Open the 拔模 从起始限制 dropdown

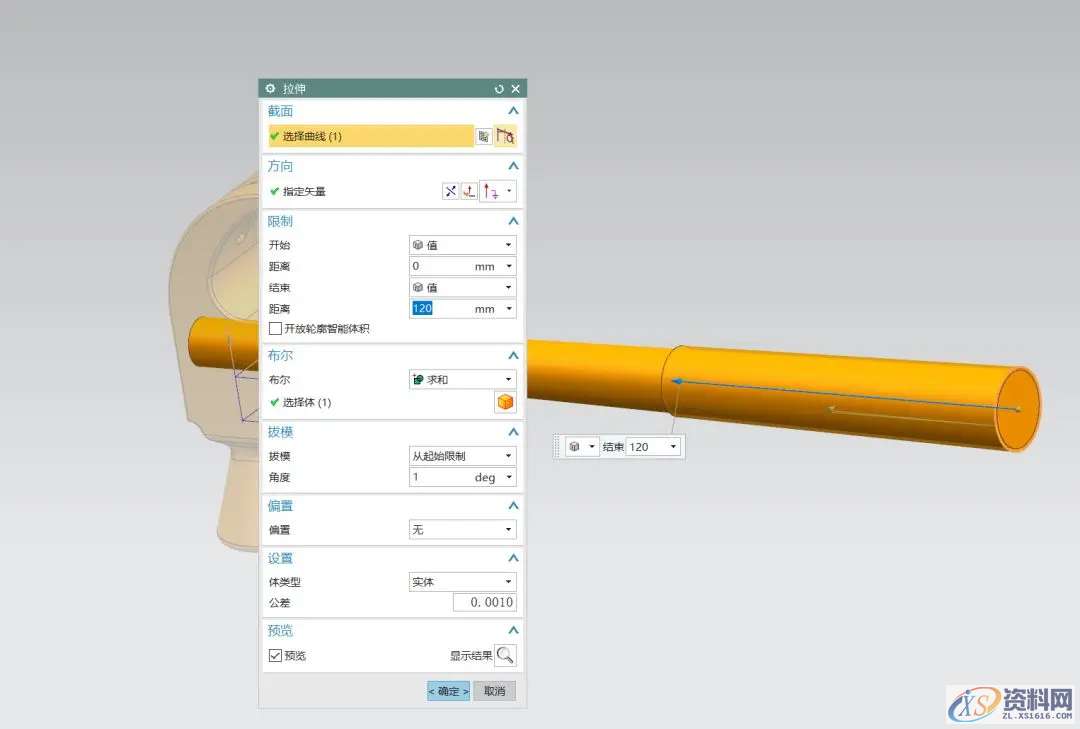pos(463,456)
